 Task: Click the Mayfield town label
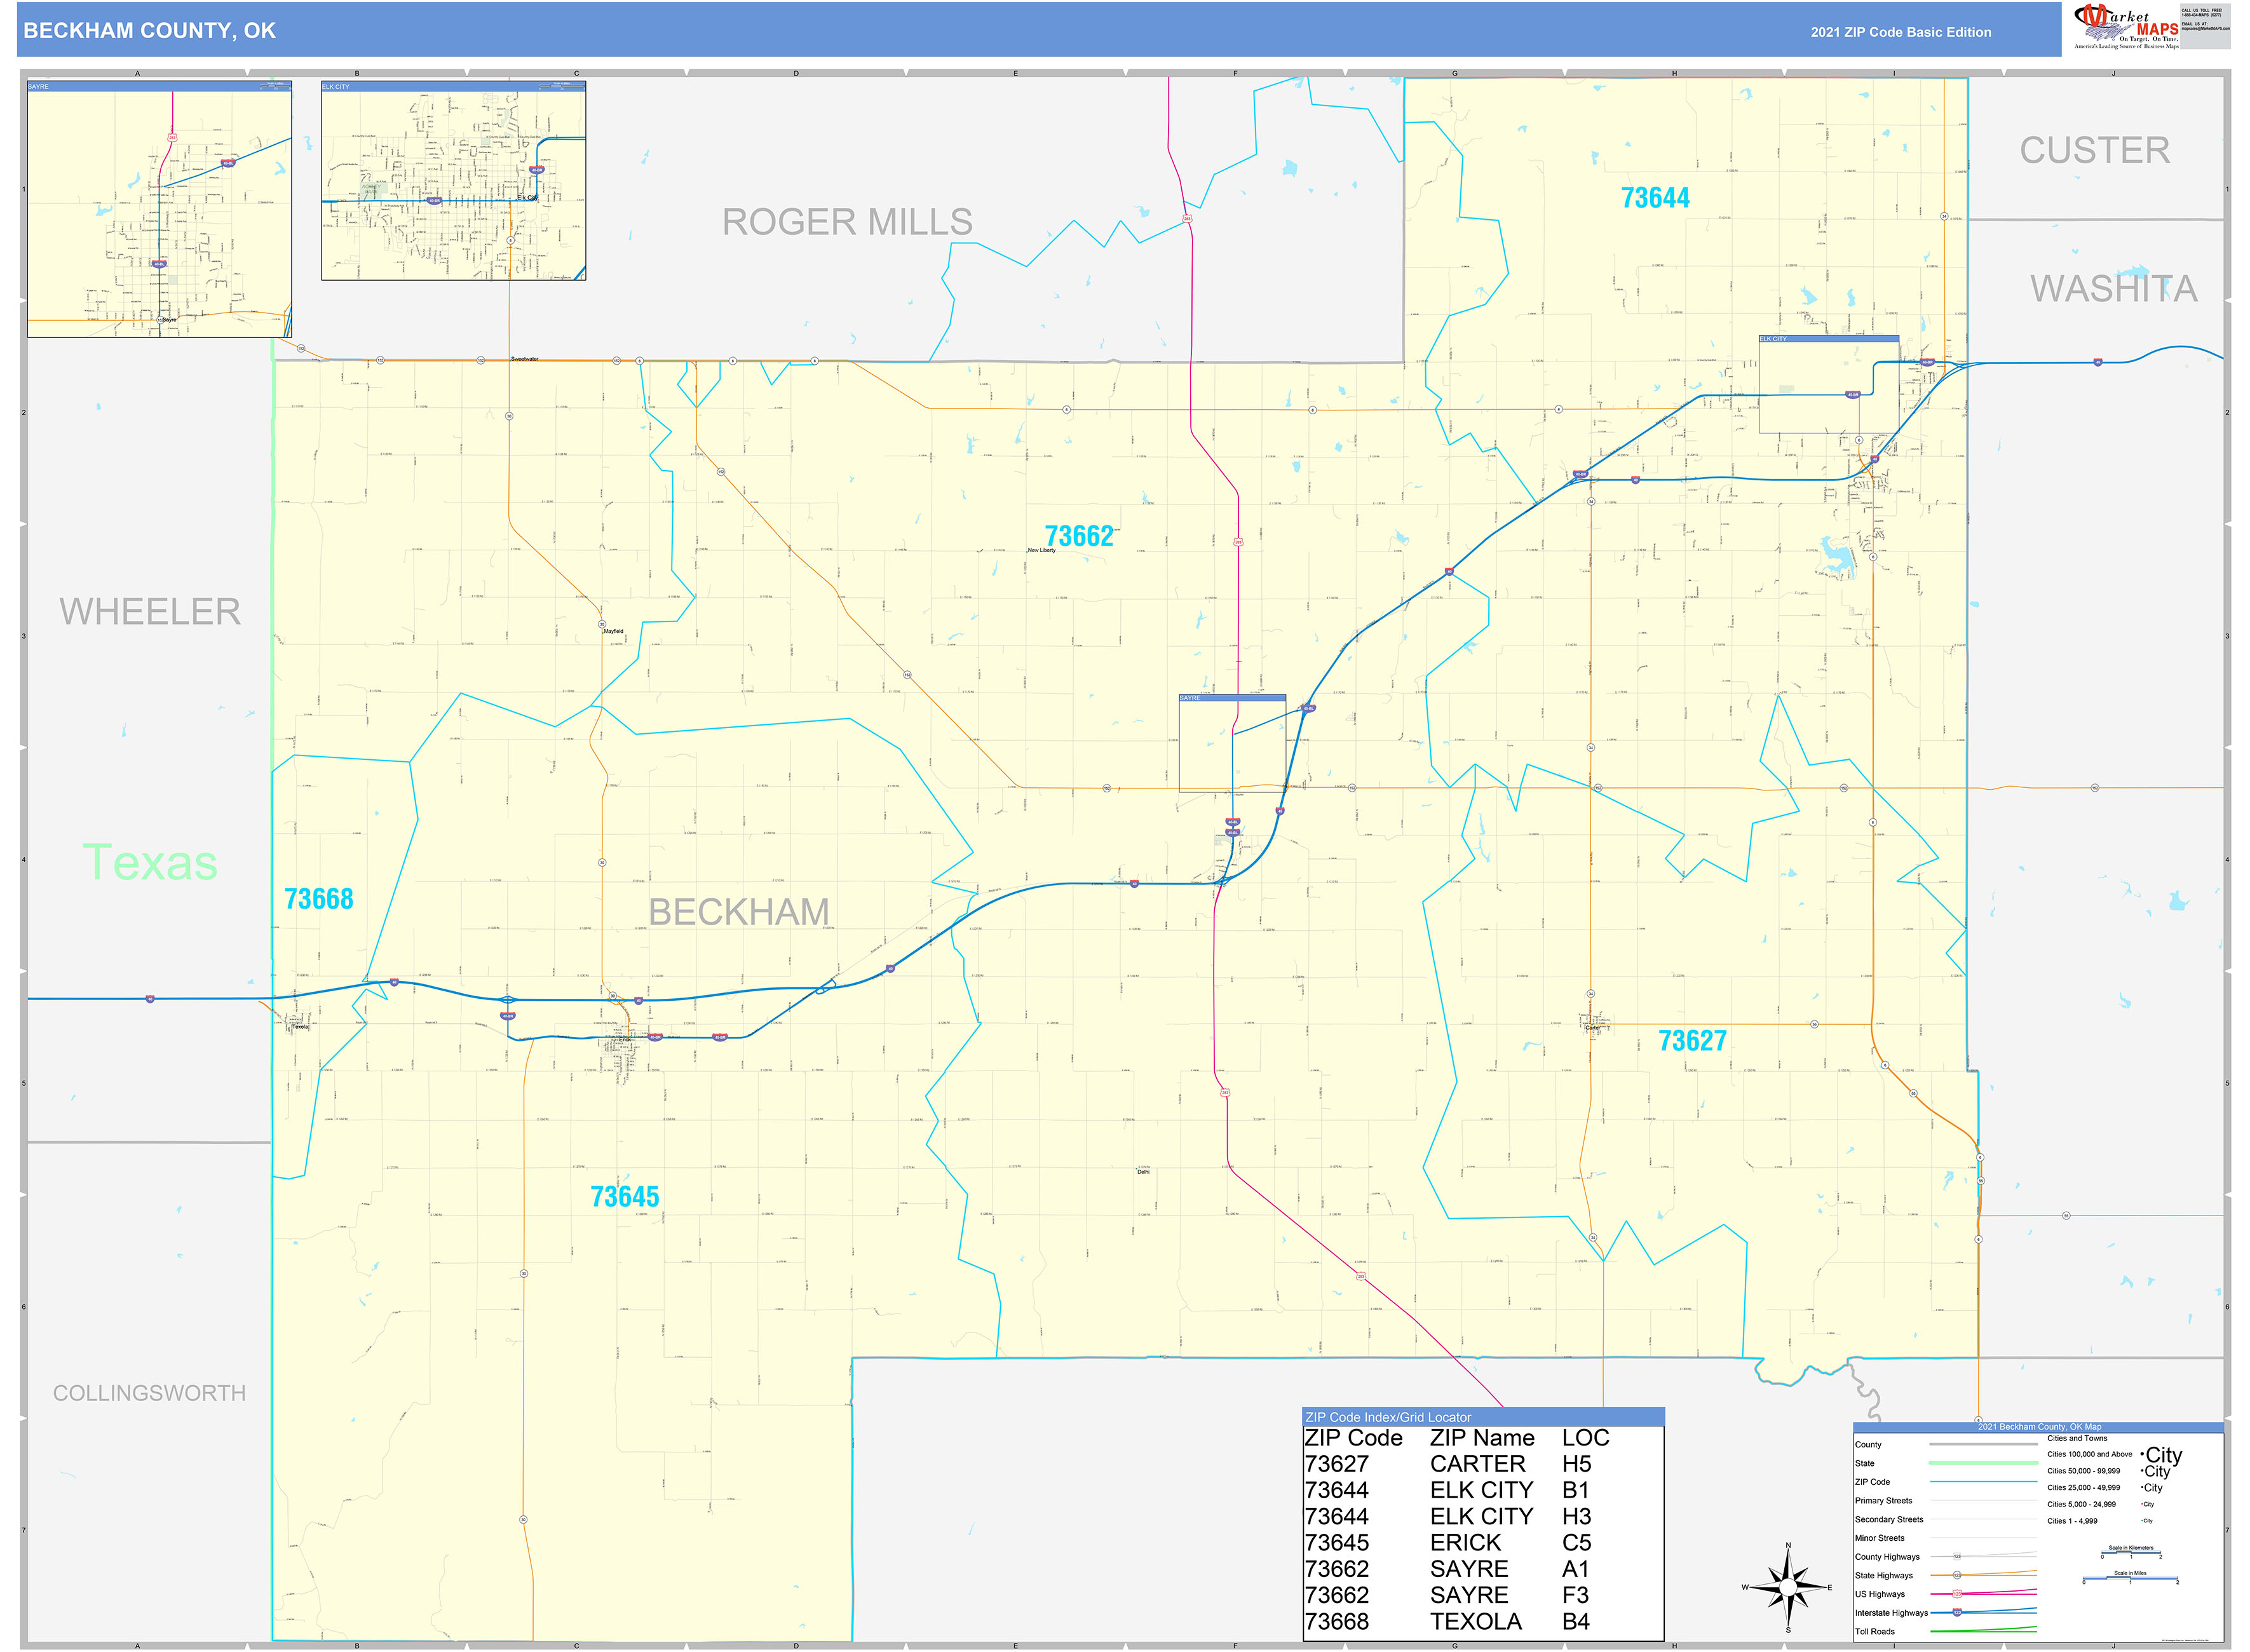613,632
